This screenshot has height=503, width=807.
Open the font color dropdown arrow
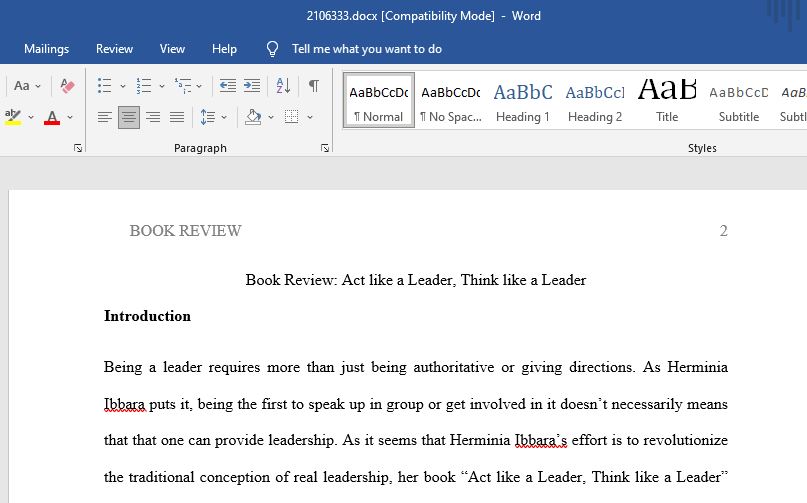[70, 117]
